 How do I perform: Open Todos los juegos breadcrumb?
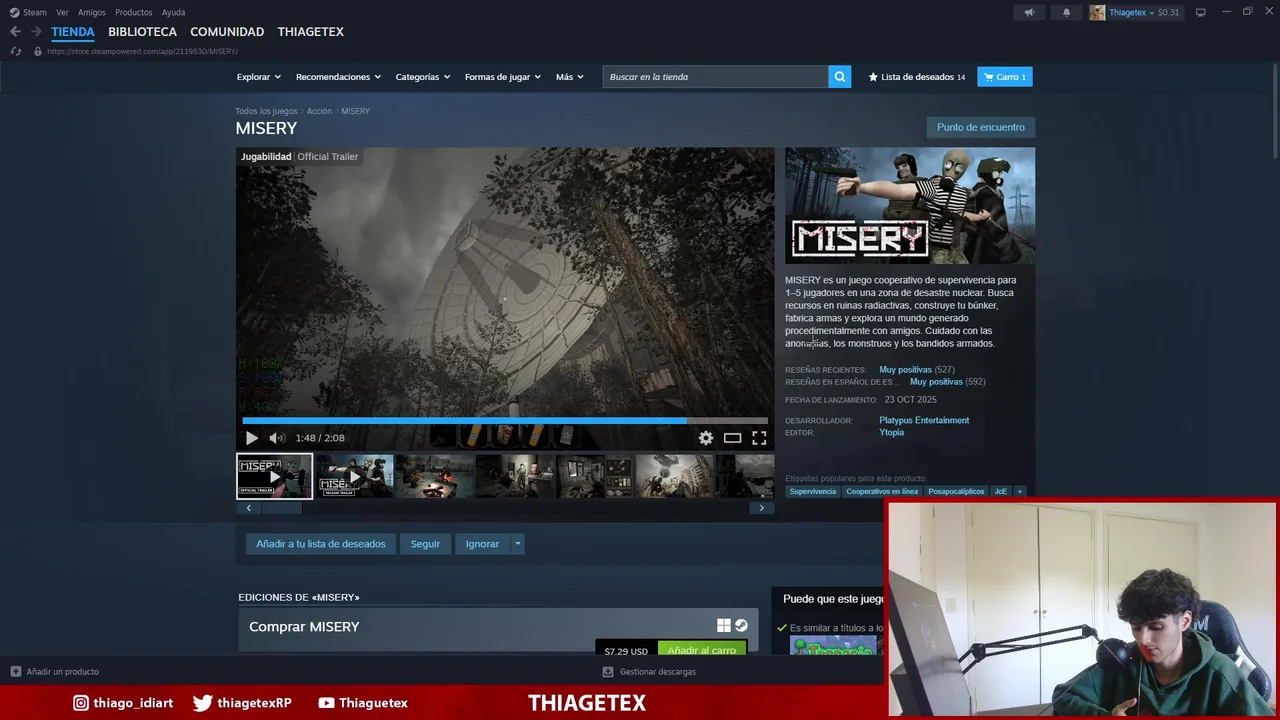click(x=266, y=111)
